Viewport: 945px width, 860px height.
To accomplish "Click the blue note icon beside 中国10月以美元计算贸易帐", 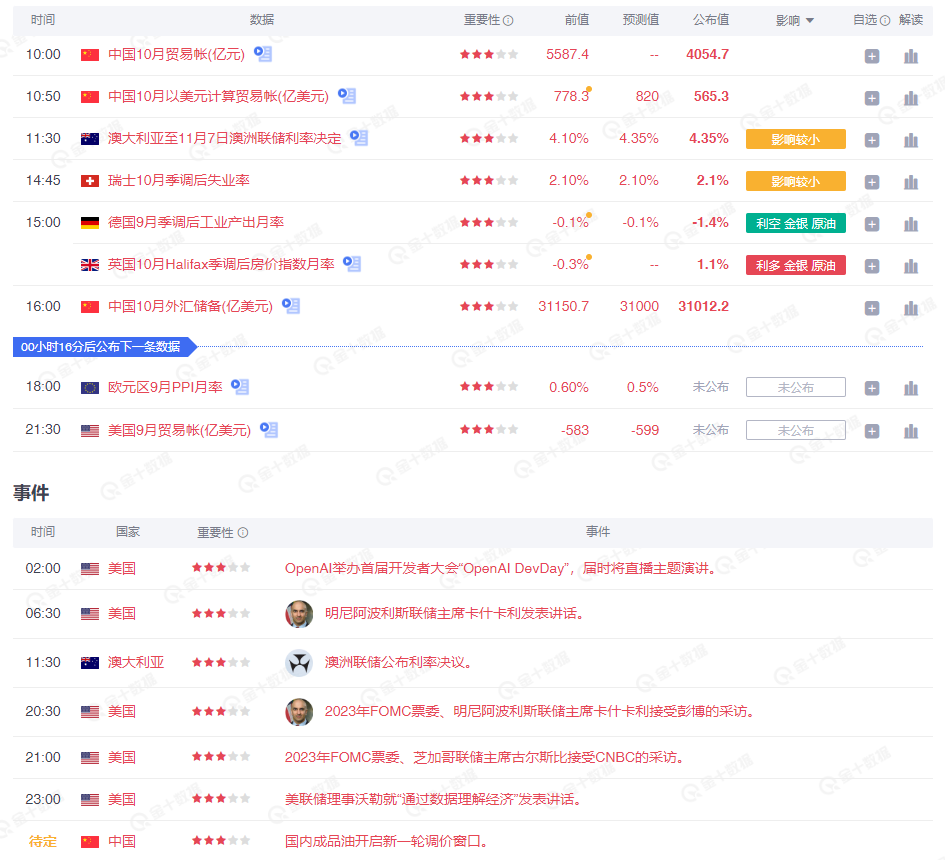I will [x=346, y=96].
